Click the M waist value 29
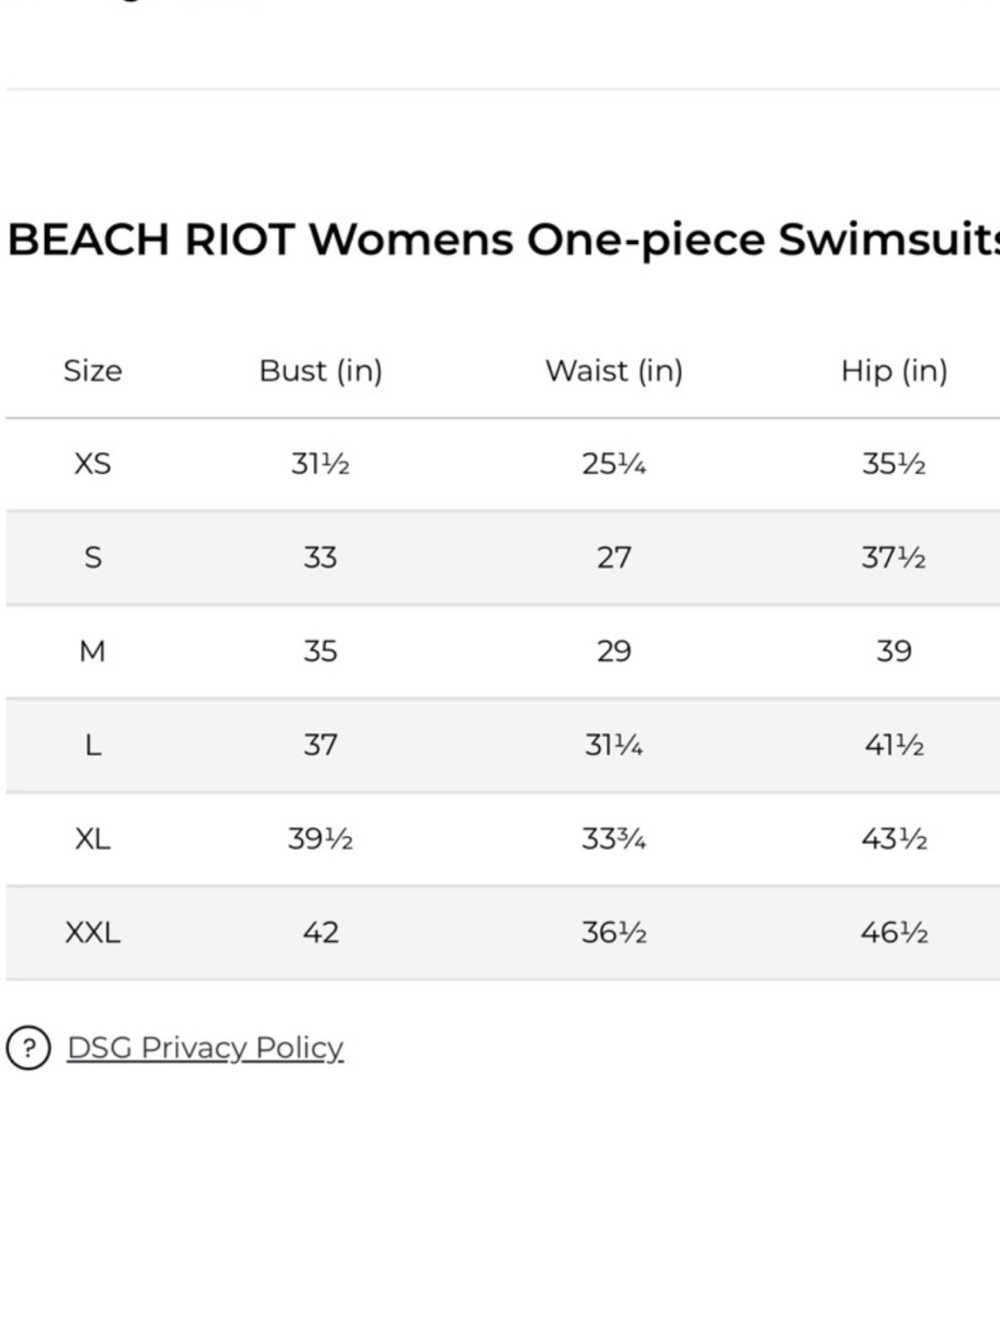Viewport: 1000px width, 1333px height. coord(614,651)
